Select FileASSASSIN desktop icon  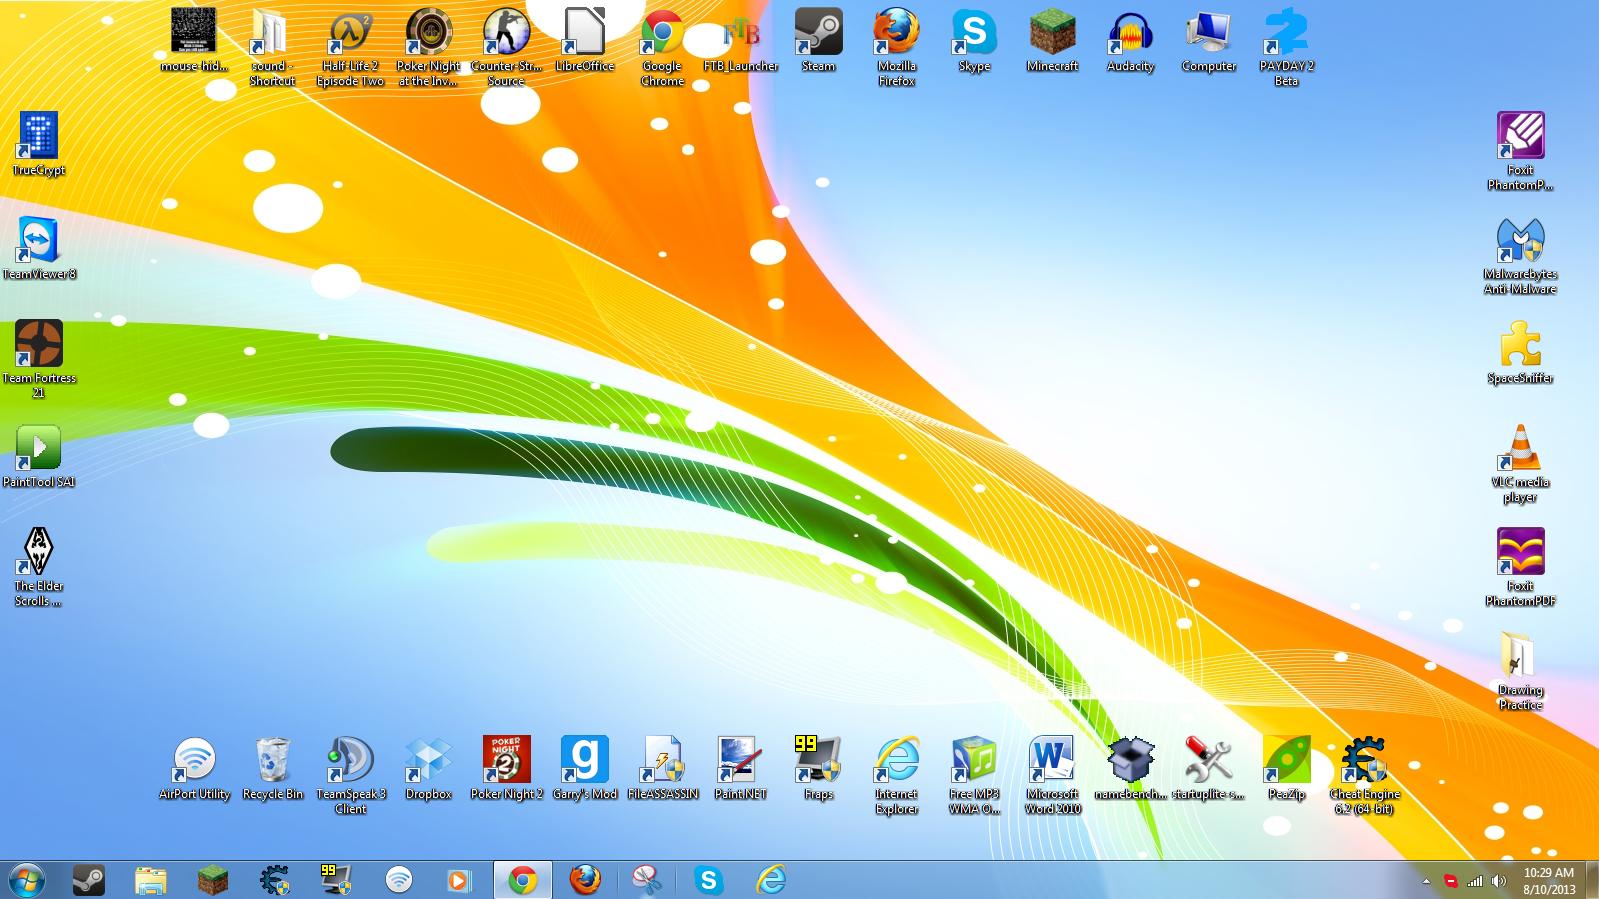pyautogui.click(x=662, y=769)
